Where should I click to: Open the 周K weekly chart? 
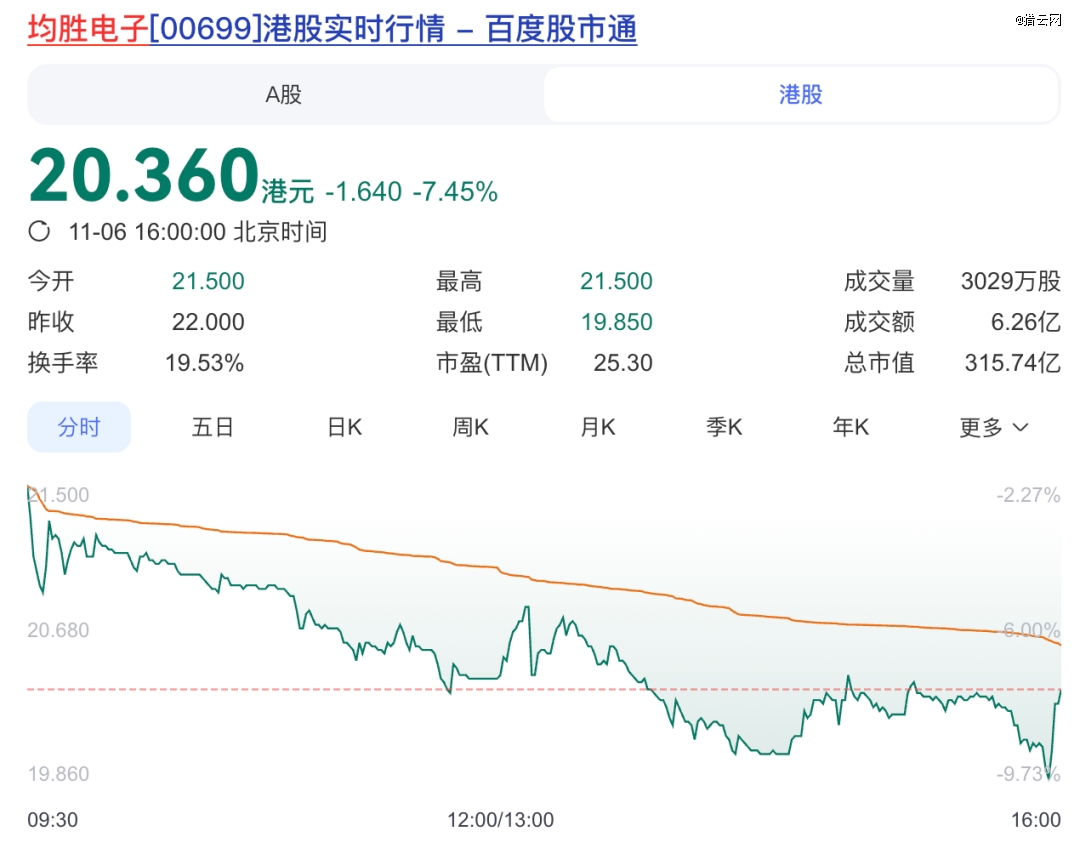tap(470, 428)
